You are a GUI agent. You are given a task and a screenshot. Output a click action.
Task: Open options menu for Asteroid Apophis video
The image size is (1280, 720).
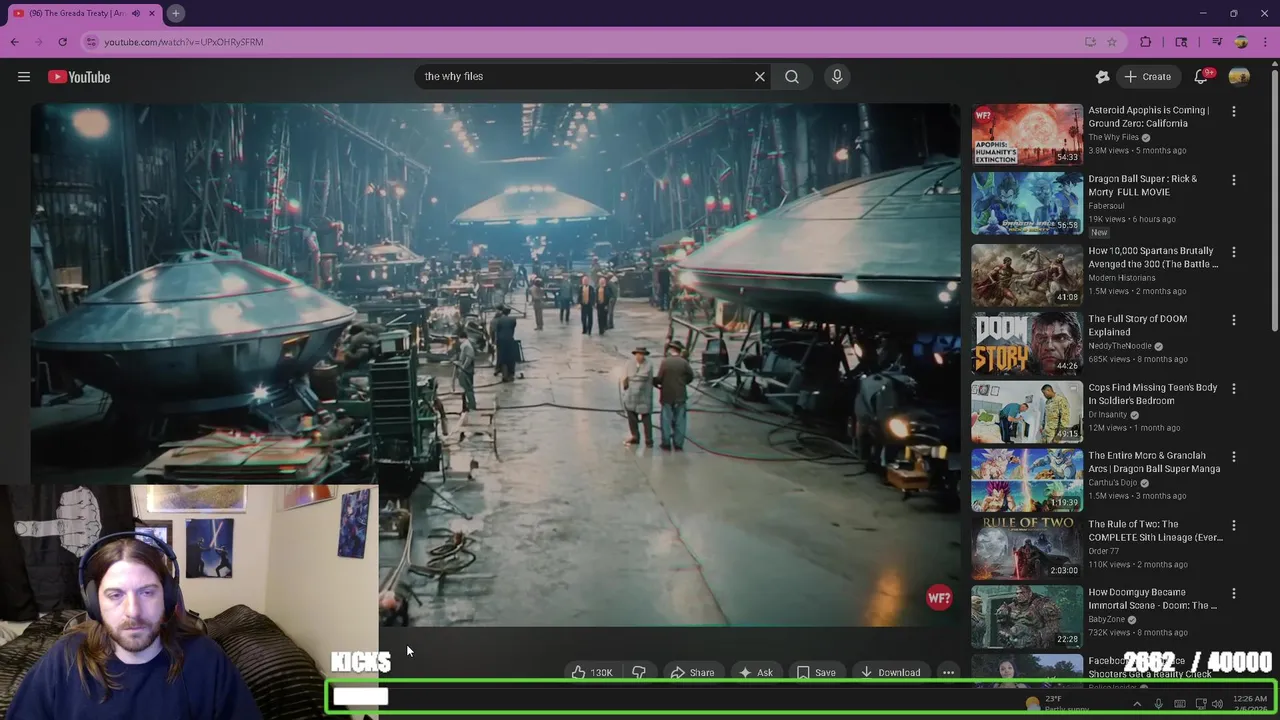1233,111
